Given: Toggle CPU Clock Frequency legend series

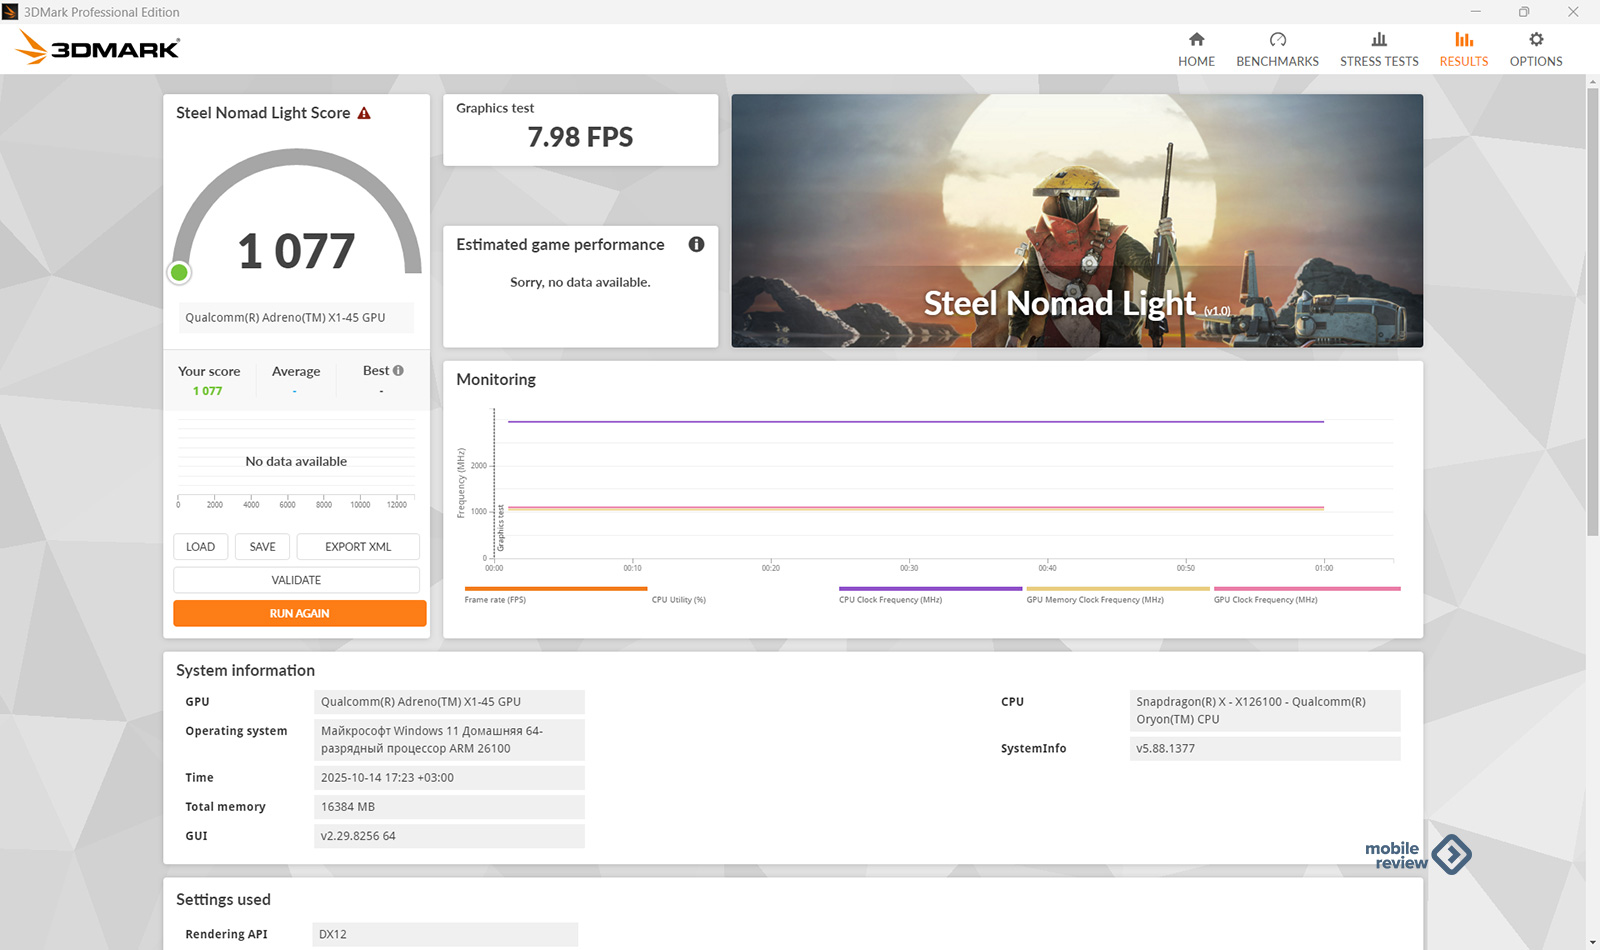Looking at the screenshot, I should tap(890, 599).
